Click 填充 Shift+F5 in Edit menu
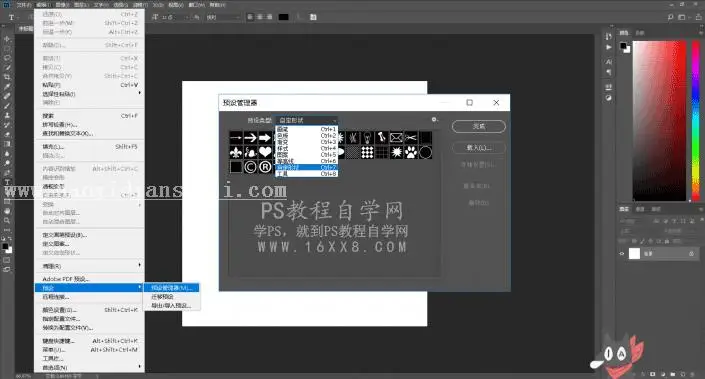 point(89,147)
